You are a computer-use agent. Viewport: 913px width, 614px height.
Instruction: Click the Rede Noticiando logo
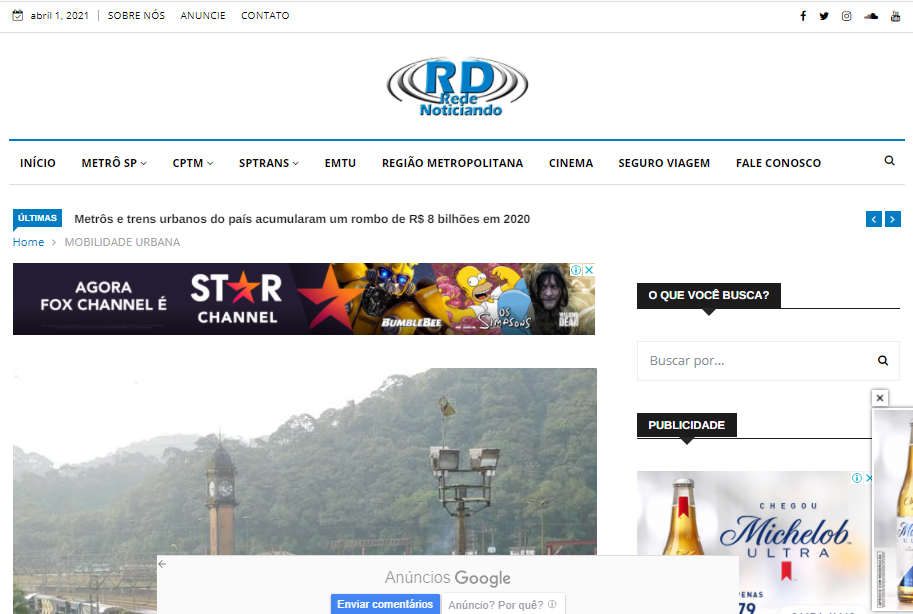click(x=457, y=88)
